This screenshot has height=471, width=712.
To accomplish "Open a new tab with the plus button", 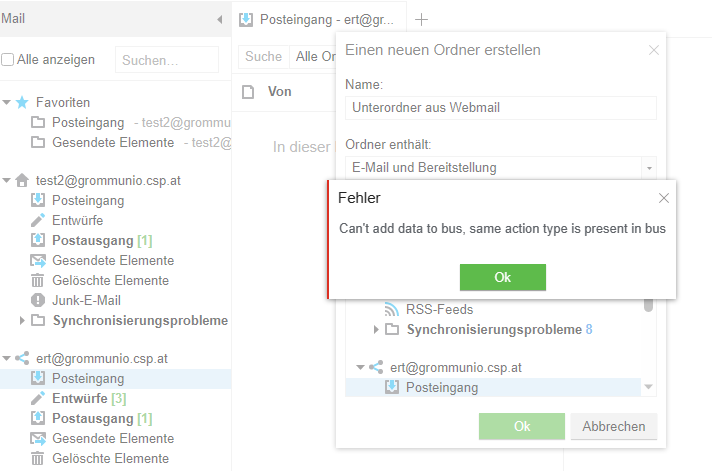I will pos(422,19).
